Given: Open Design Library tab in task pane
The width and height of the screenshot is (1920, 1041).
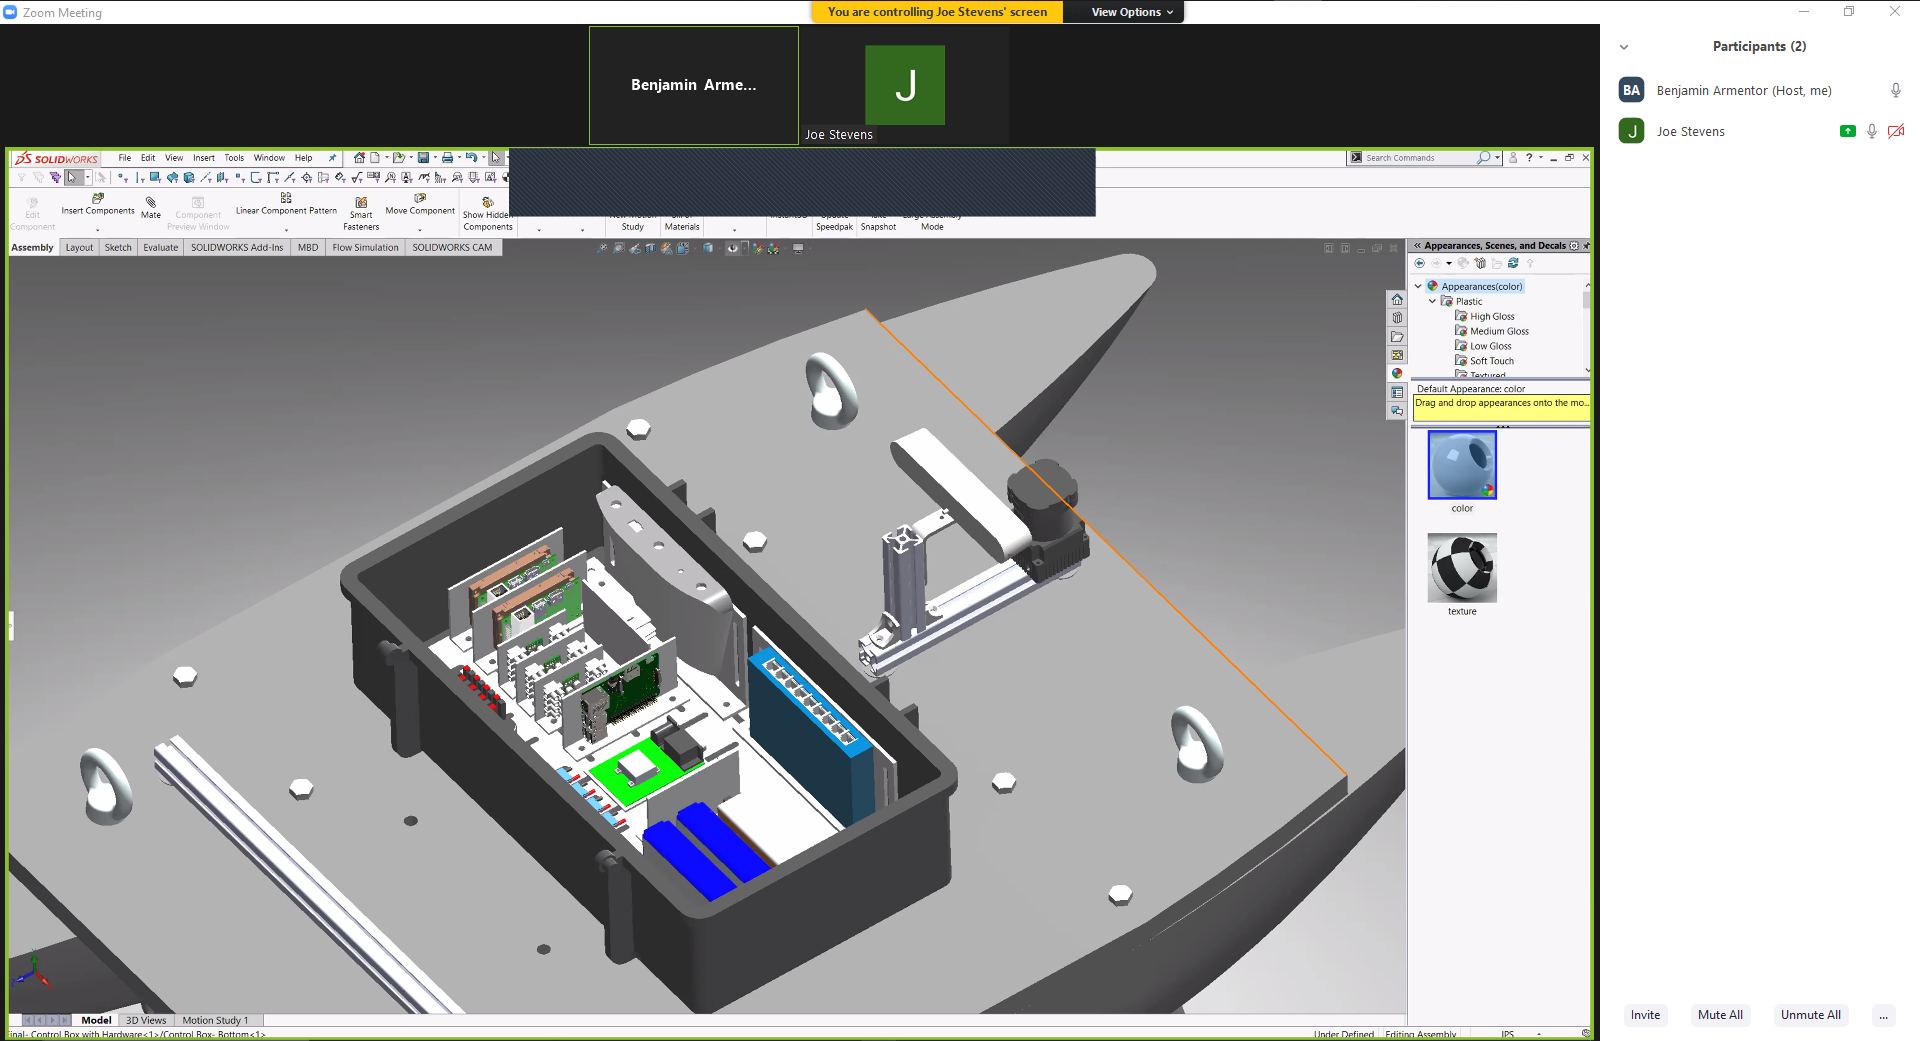Looking at the screenshot, I should coord(1397,318).
